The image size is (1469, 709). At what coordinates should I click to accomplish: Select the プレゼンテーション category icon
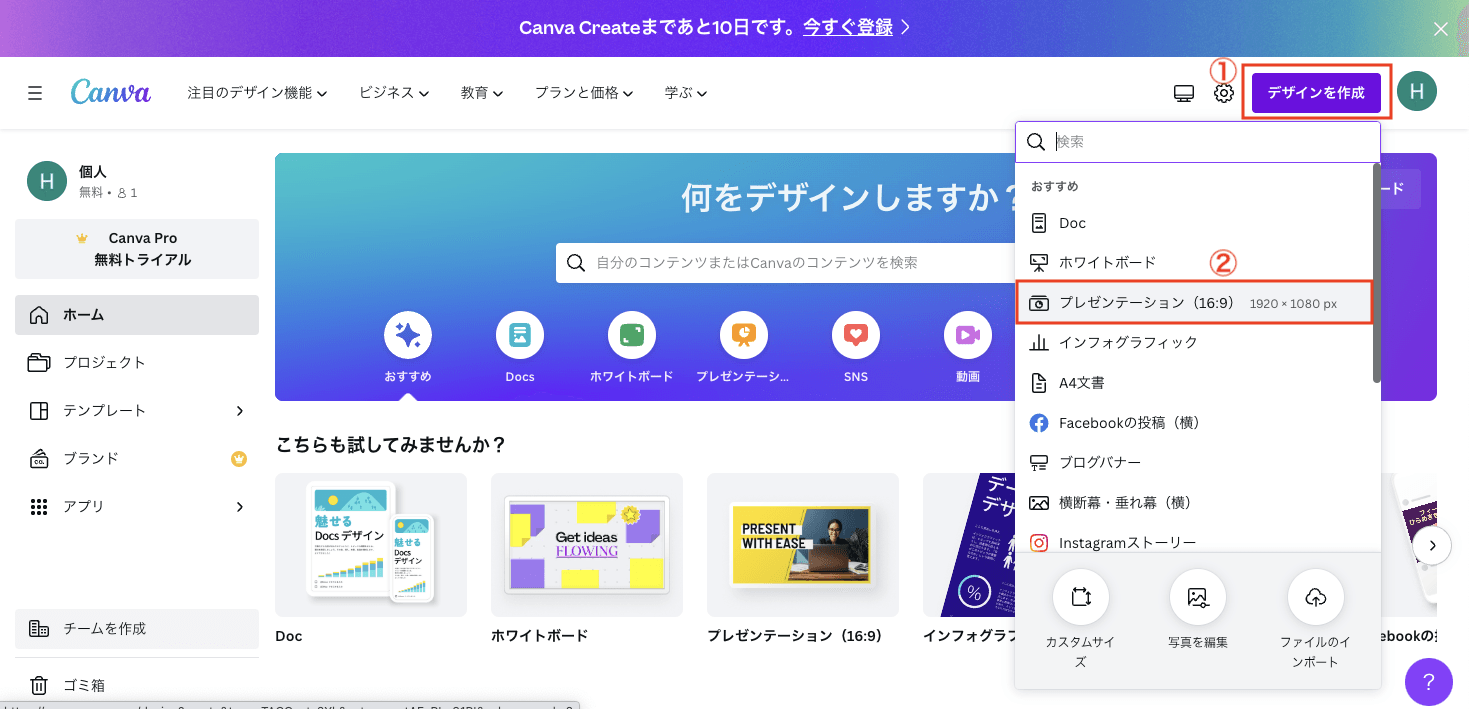pos(744,336)
